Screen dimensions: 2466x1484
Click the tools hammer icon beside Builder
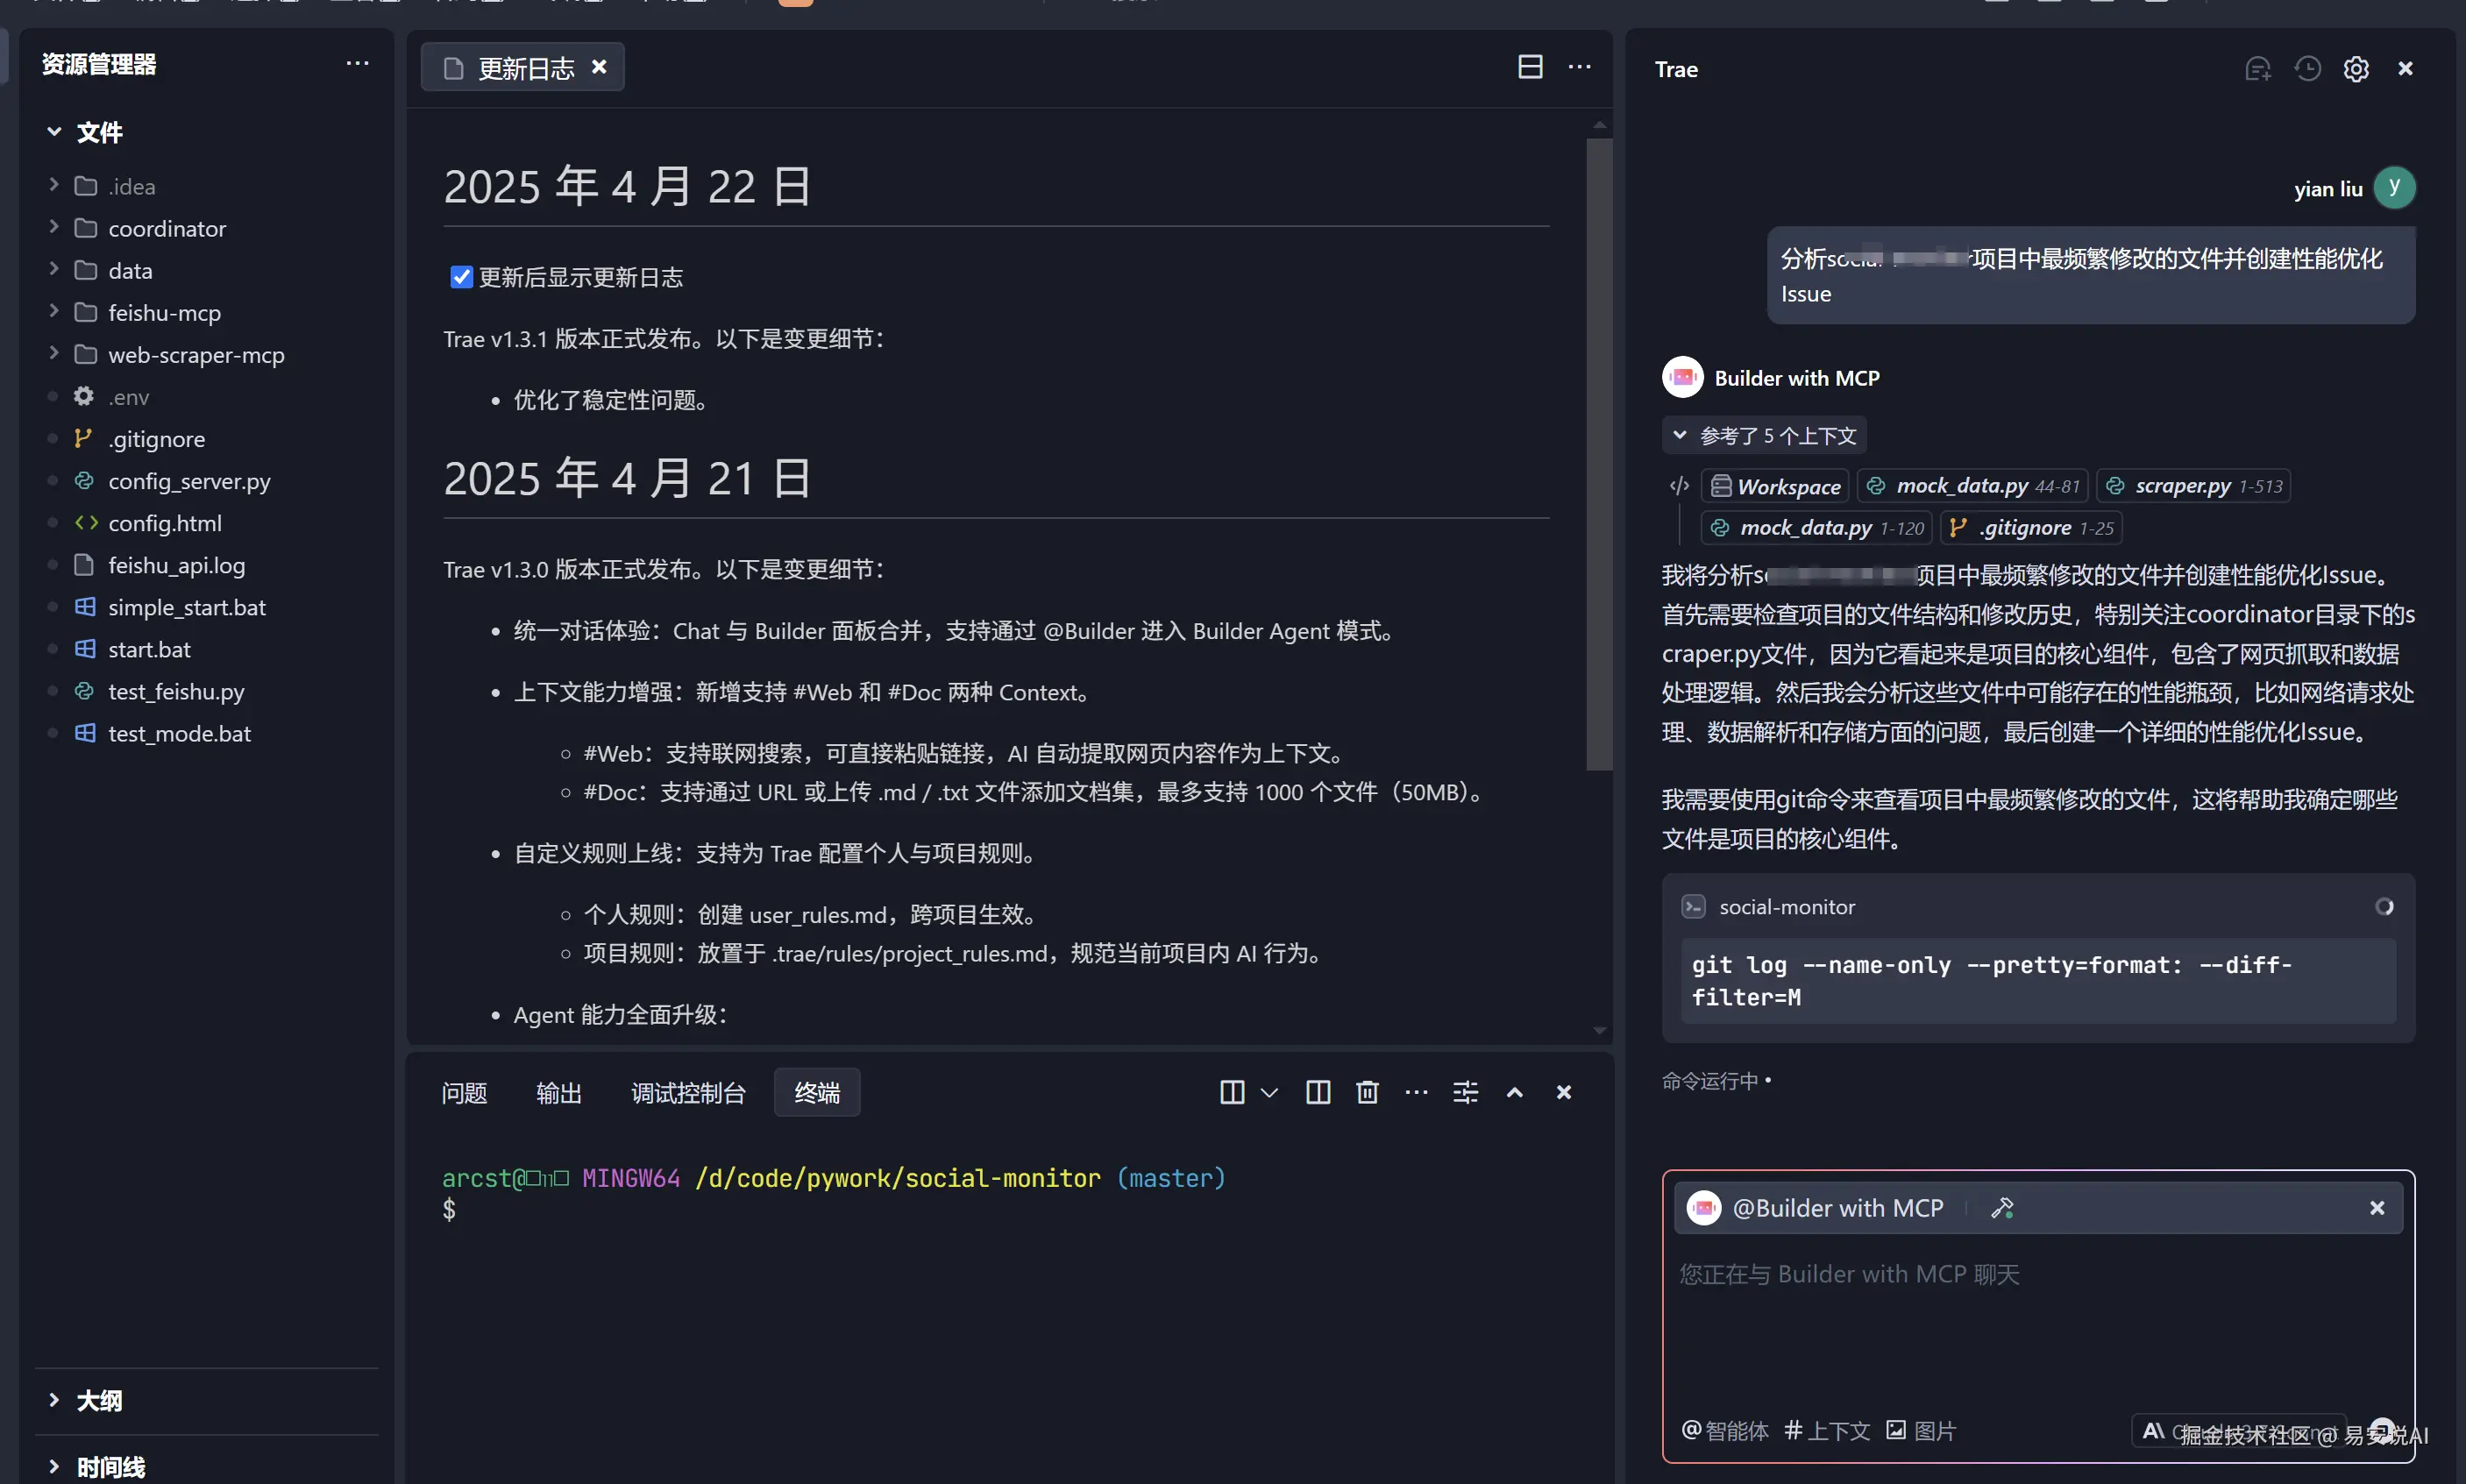tap(2002, 1208)
